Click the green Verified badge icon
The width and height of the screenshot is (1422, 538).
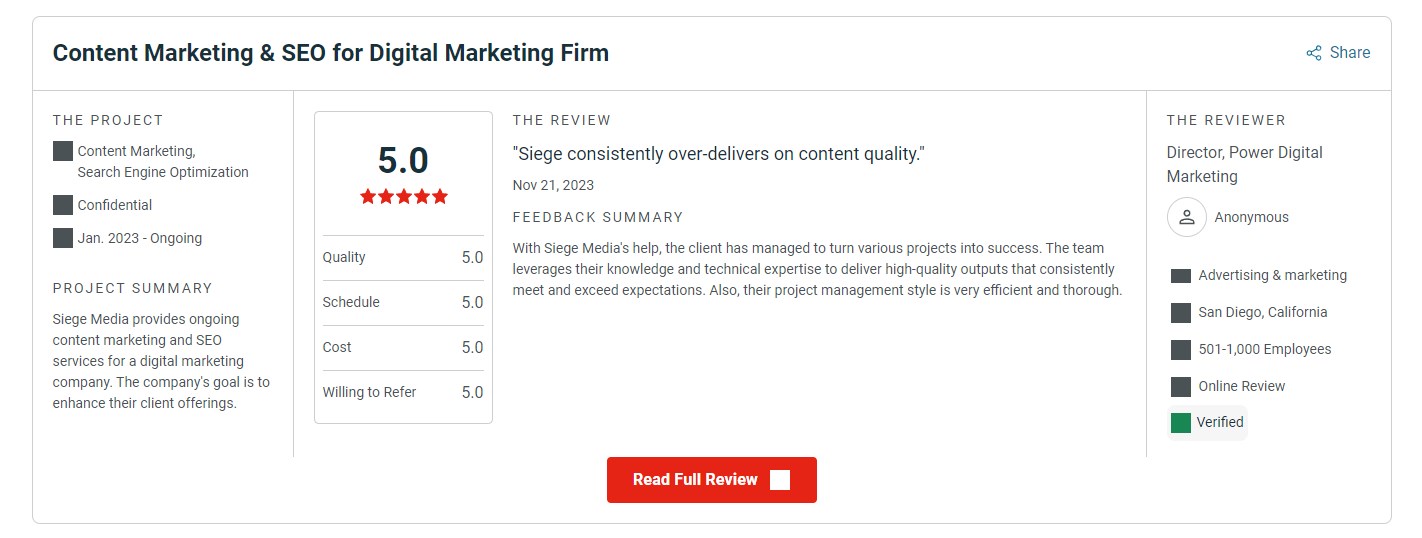tap(1181, 423)
